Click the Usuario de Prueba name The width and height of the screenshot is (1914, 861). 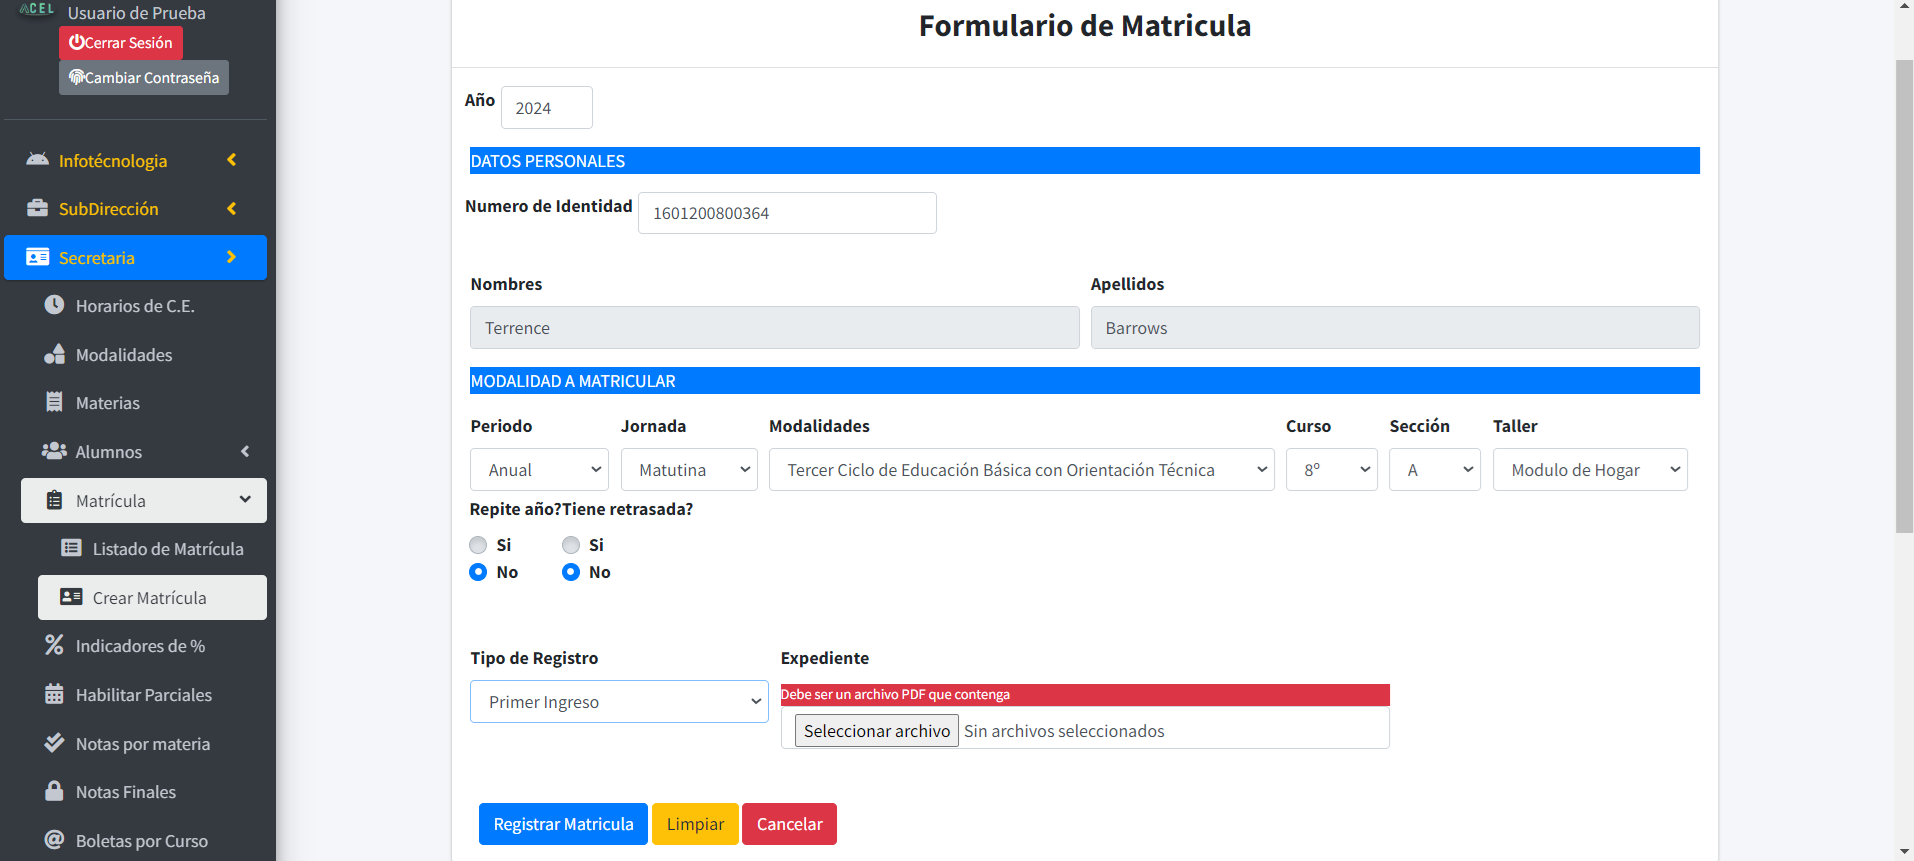[x=137, y=13]
